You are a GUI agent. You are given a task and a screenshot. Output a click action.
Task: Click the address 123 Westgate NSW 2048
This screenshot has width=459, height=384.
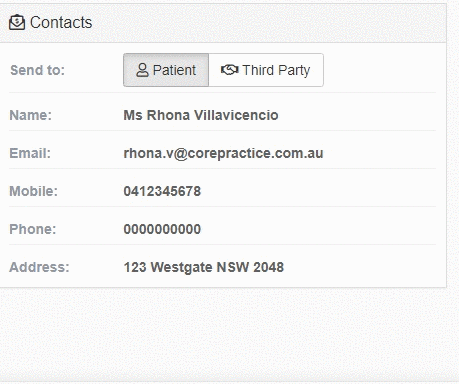[x=204, y=267]
